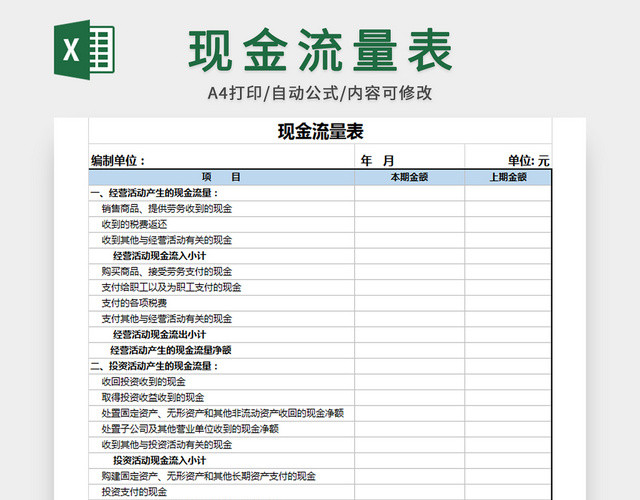The height and width of the screenshot is (500, 640).
Task: Select the 编制单位： cell
Action: pyautogui.click(x=222, y=156)
